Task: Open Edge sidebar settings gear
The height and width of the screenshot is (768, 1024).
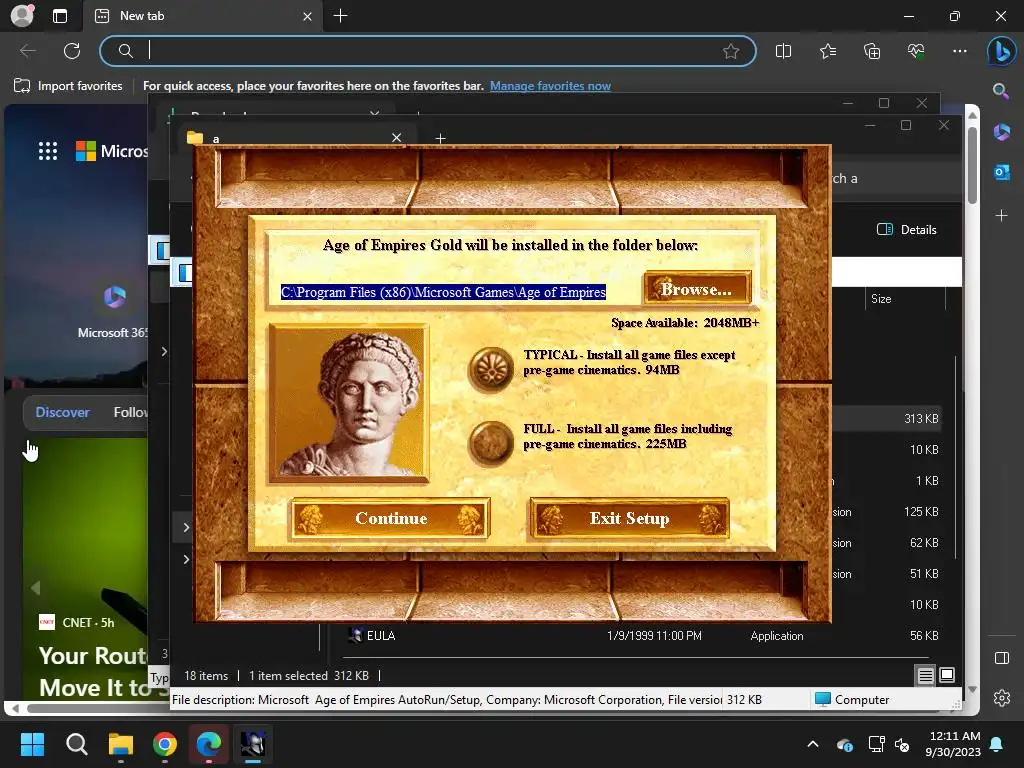Action: [x=1002, y=698]
